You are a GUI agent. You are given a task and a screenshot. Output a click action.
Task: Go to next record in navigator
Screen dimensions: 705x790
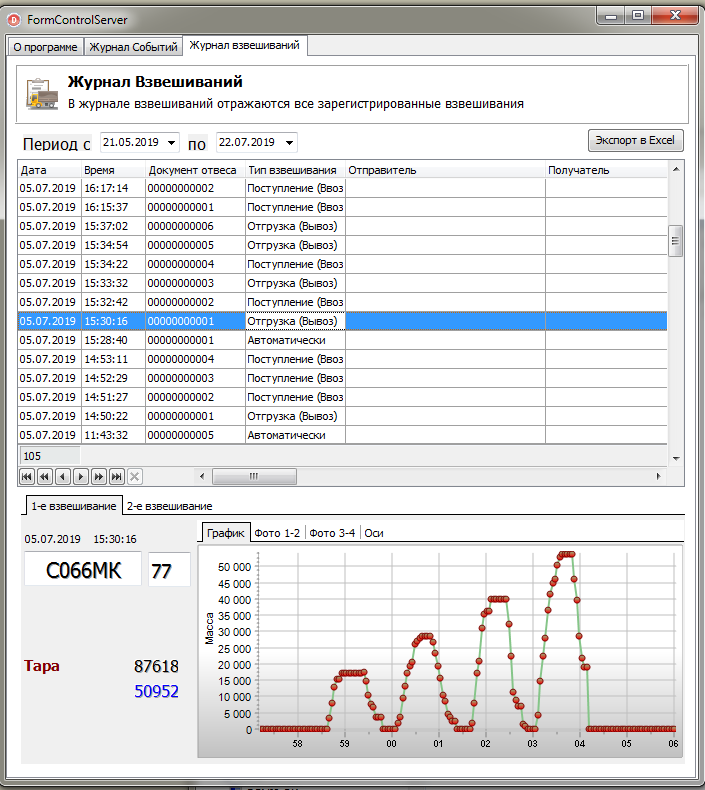(x=81, y=477)
